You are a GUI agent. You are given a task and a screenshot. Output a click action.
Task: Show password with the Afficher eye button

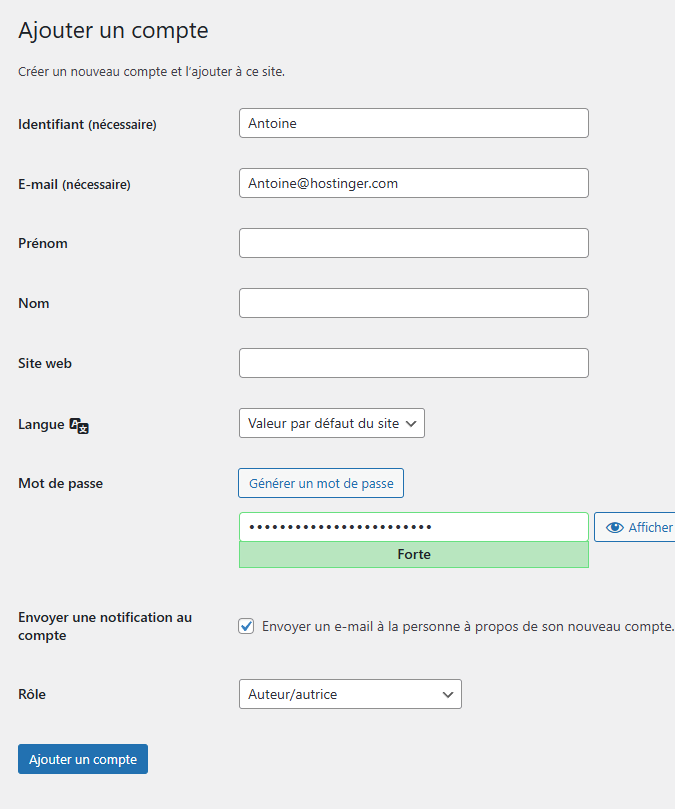point(637,527)
